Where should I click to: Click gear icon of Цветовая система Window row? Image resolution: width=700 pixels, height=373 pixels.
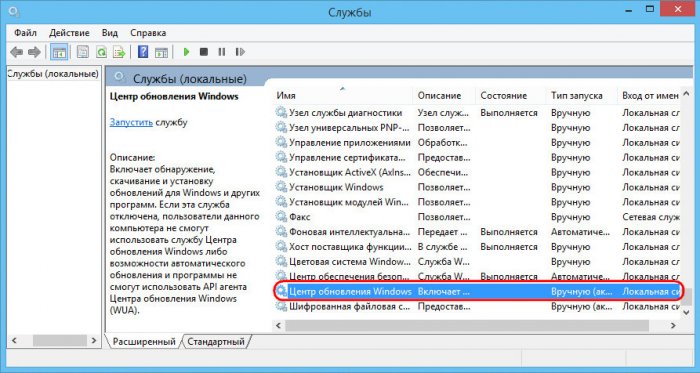281,261
